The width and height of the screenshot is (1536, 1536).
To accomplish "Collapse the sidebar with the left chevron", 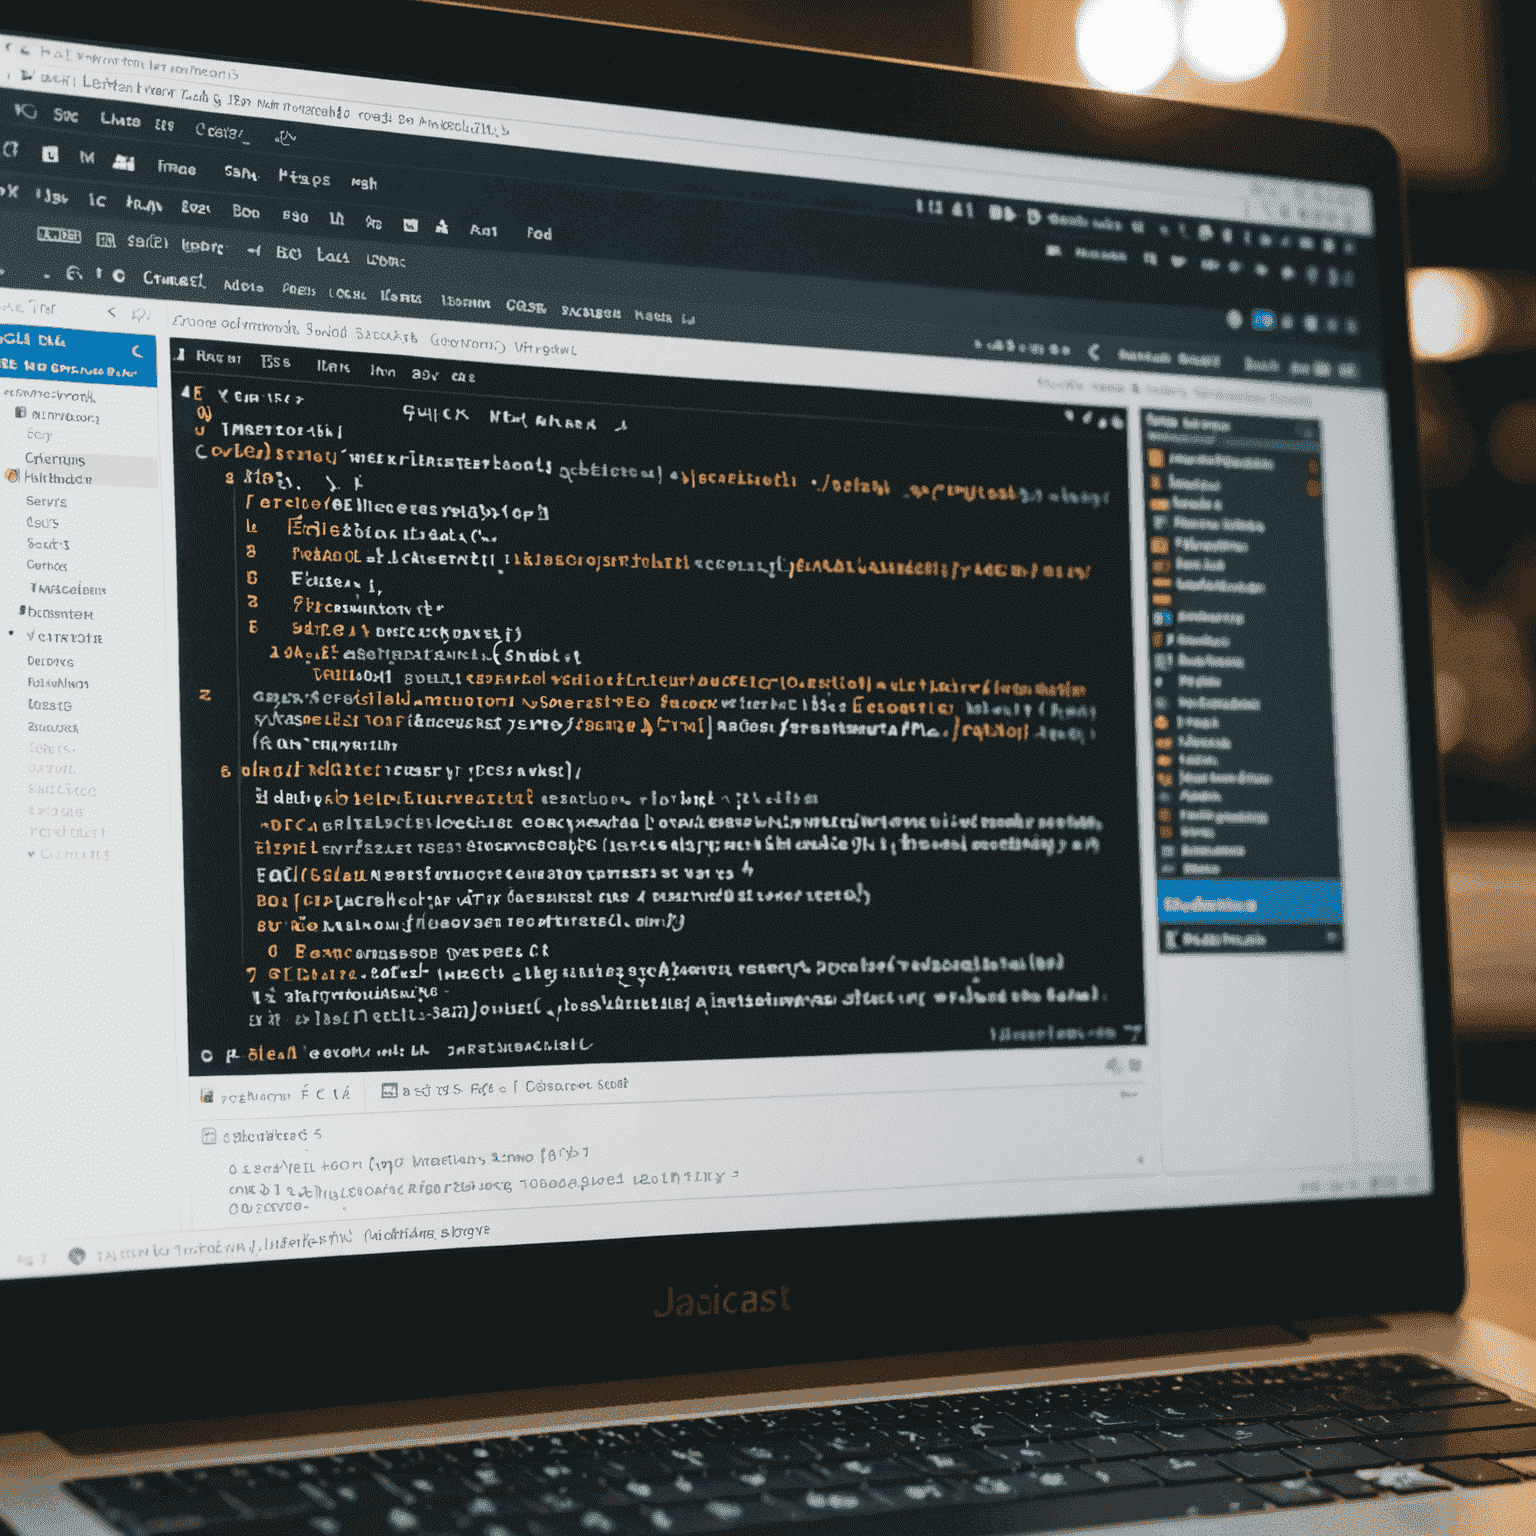I will [x=112, y=313].
